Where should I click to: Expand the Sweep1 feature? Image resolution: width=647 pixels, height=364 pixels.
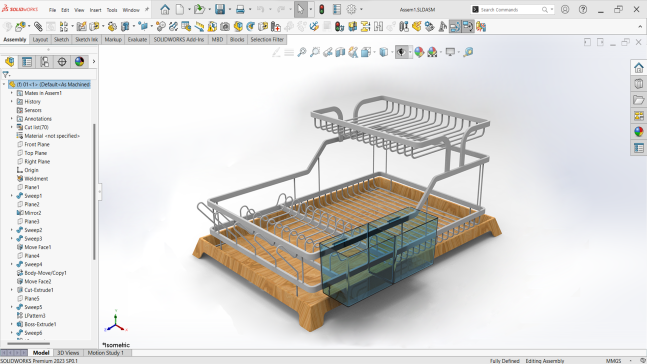(x=12, y=196)
